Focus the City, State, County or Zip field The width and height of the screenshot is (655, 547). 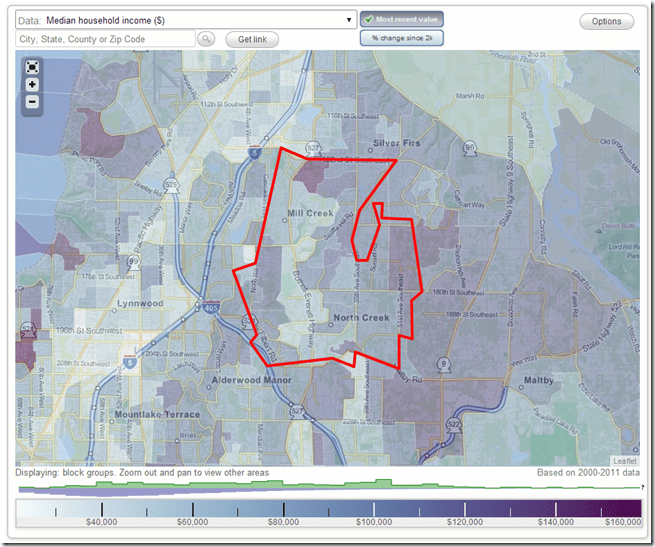tap(105, 38)
